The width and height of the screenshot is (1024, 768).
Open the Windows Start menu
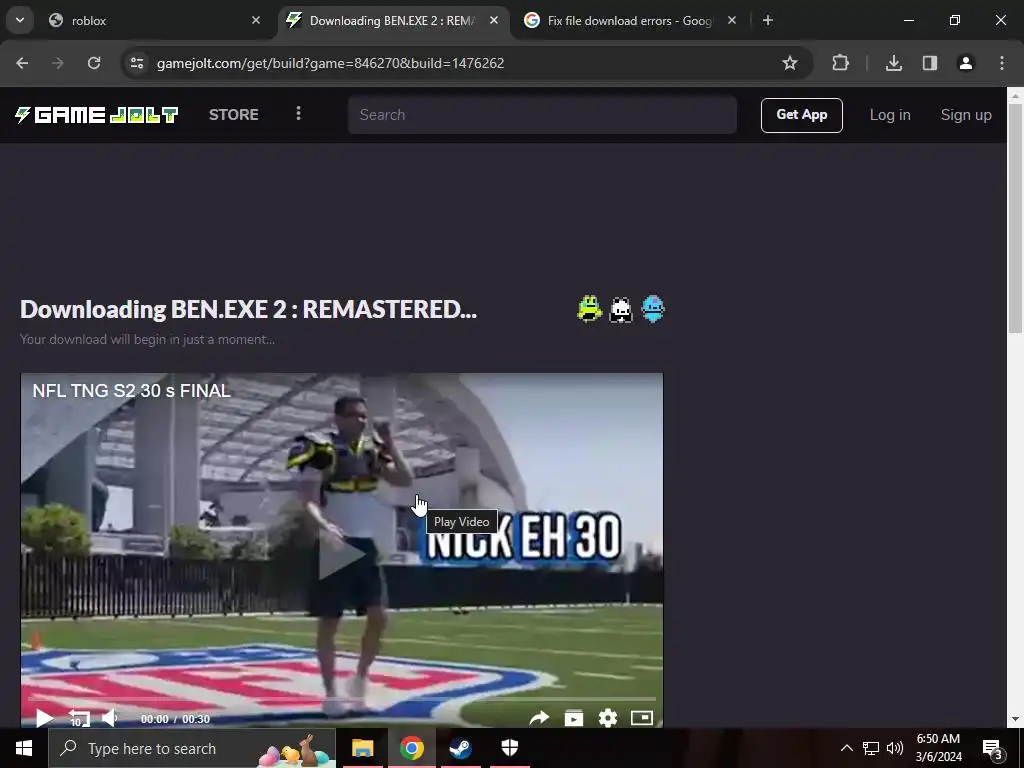pyautogui.click(x=24, y=748)
